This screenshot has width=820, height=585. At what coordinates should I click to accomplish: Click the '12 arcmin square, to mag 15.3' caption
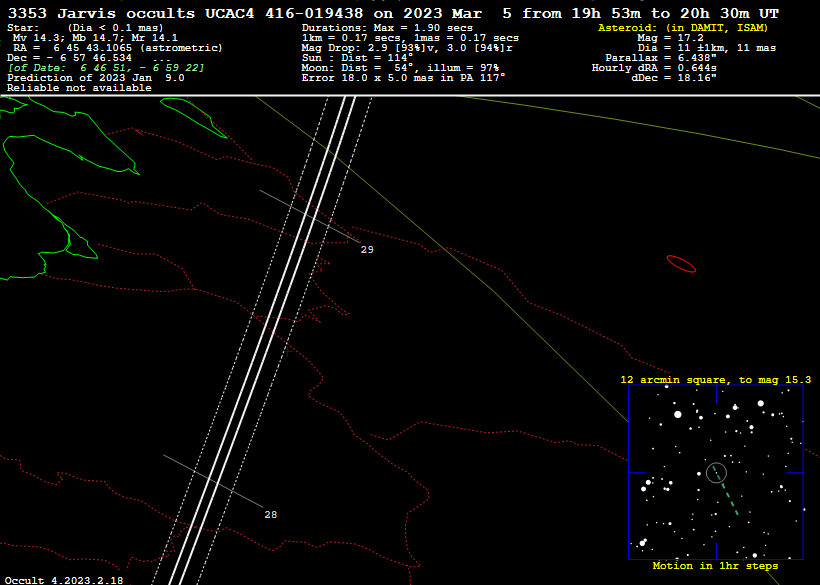[715, 380]
